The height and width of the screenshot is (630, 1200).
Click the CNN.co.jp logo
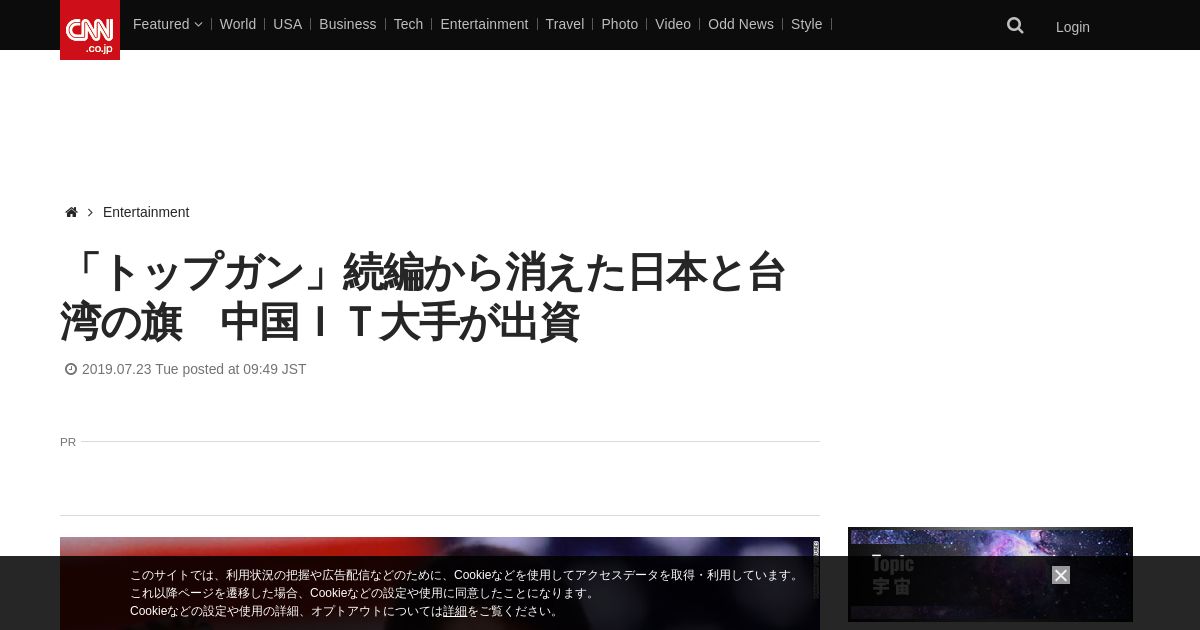click(x=90, y=30)
